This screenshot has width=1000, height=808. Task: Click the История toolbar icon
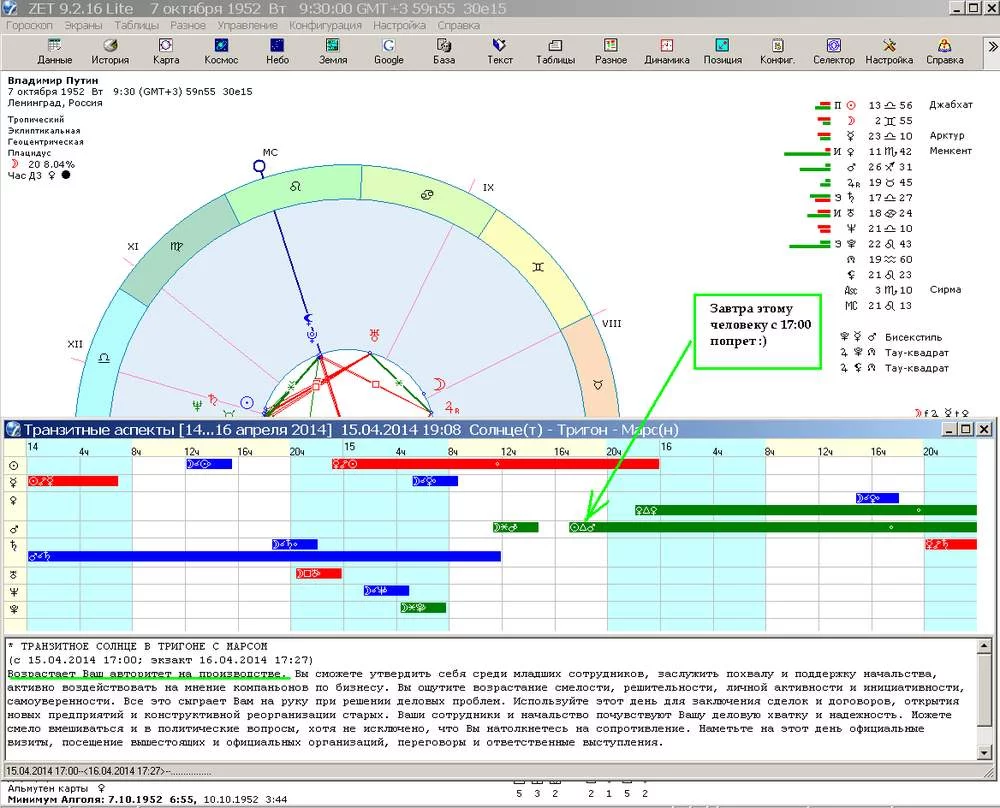[x=110, y=51]
